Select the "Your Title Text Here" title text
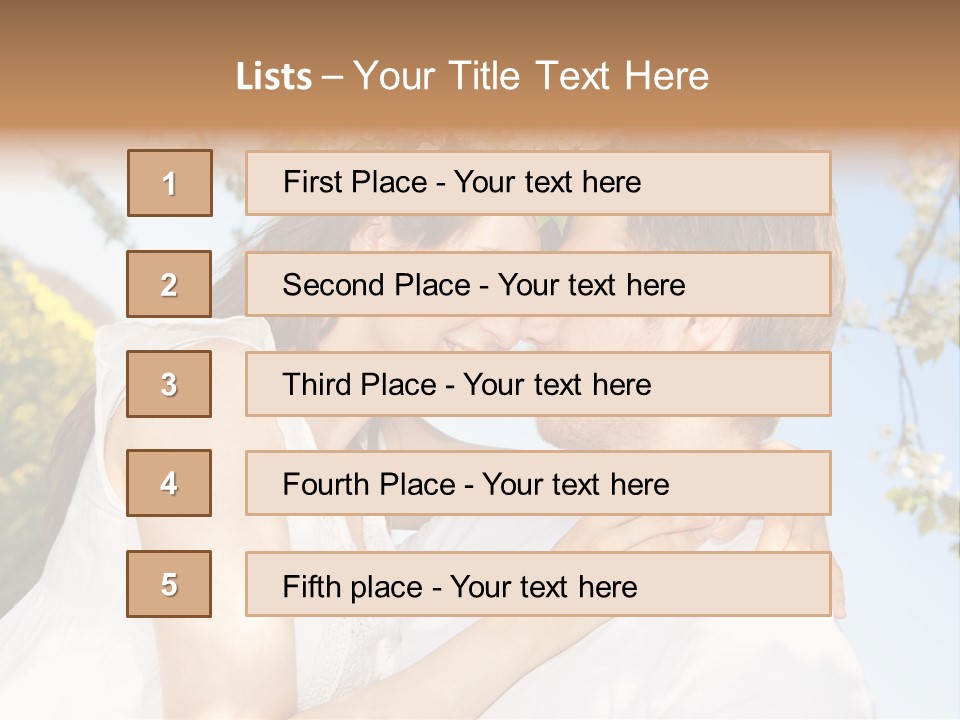 [531, 77]
